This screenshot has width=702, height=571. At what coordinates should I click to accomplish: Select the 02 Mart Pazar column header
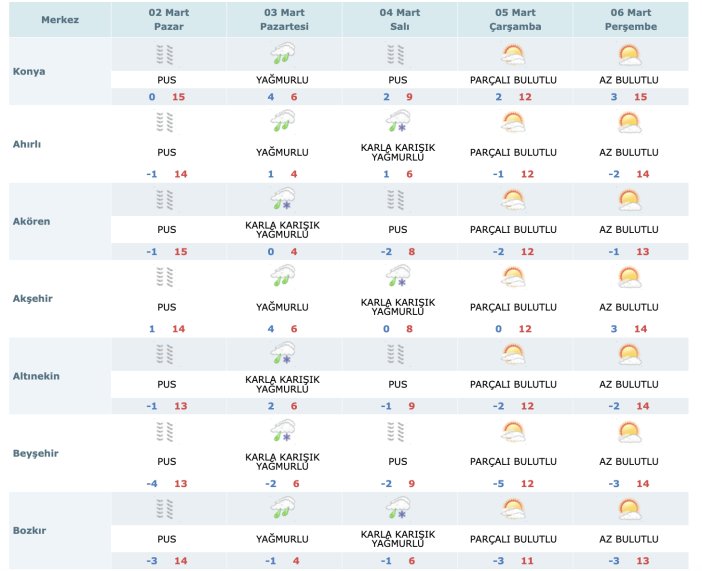[x=167, y=20]
